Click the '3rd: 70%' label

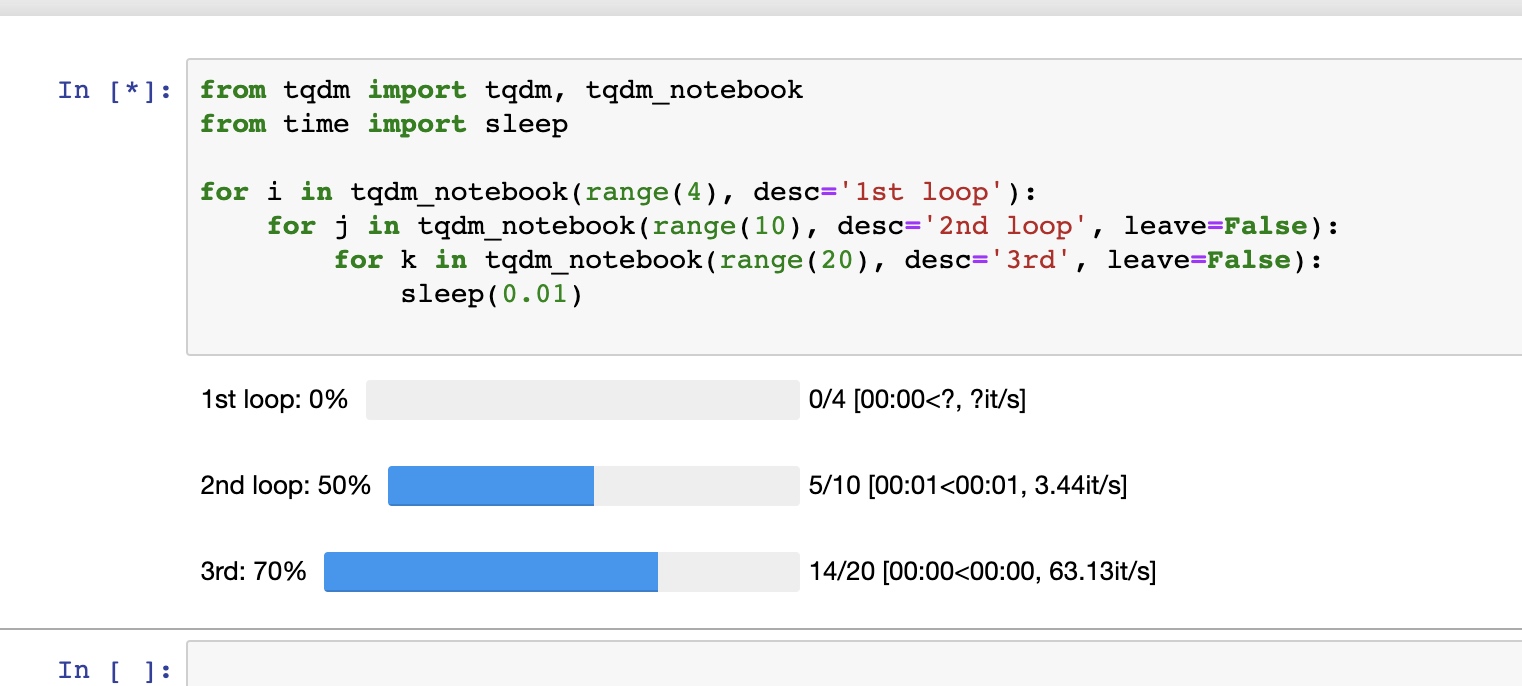pyautogui.click(x=253, y=572)
